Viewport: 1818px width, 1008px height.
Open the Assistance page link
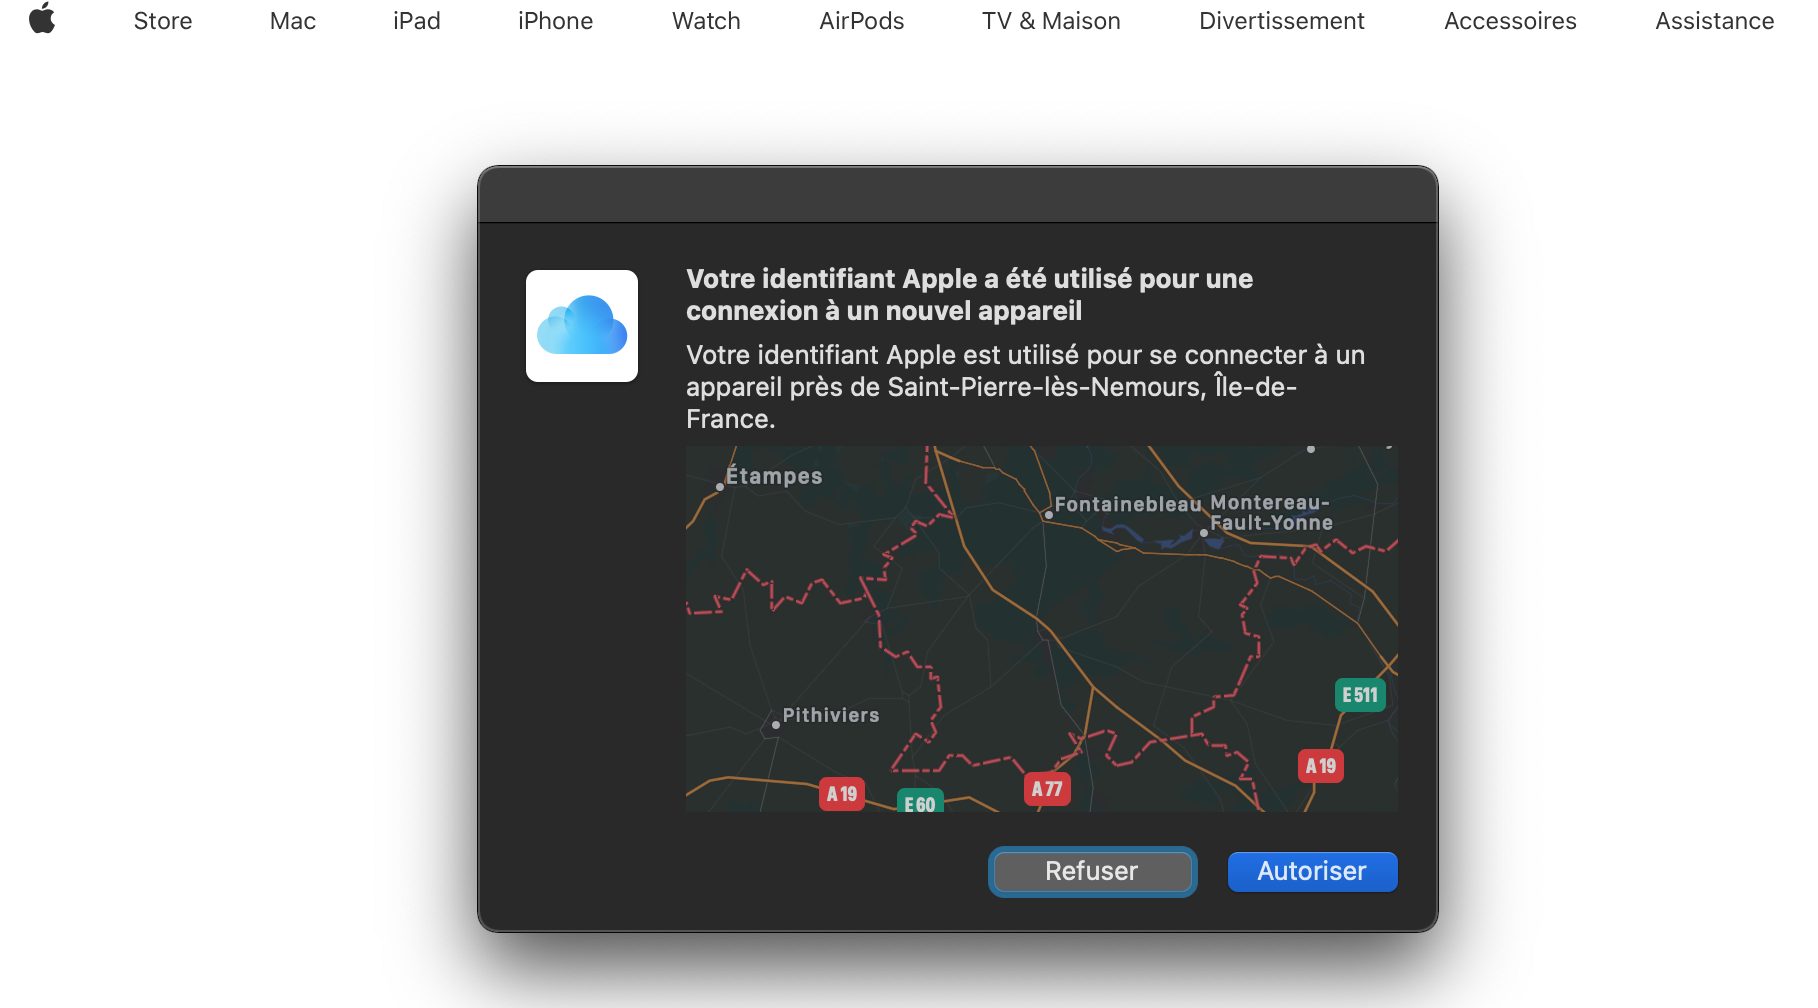click(x=1714, y=21)
